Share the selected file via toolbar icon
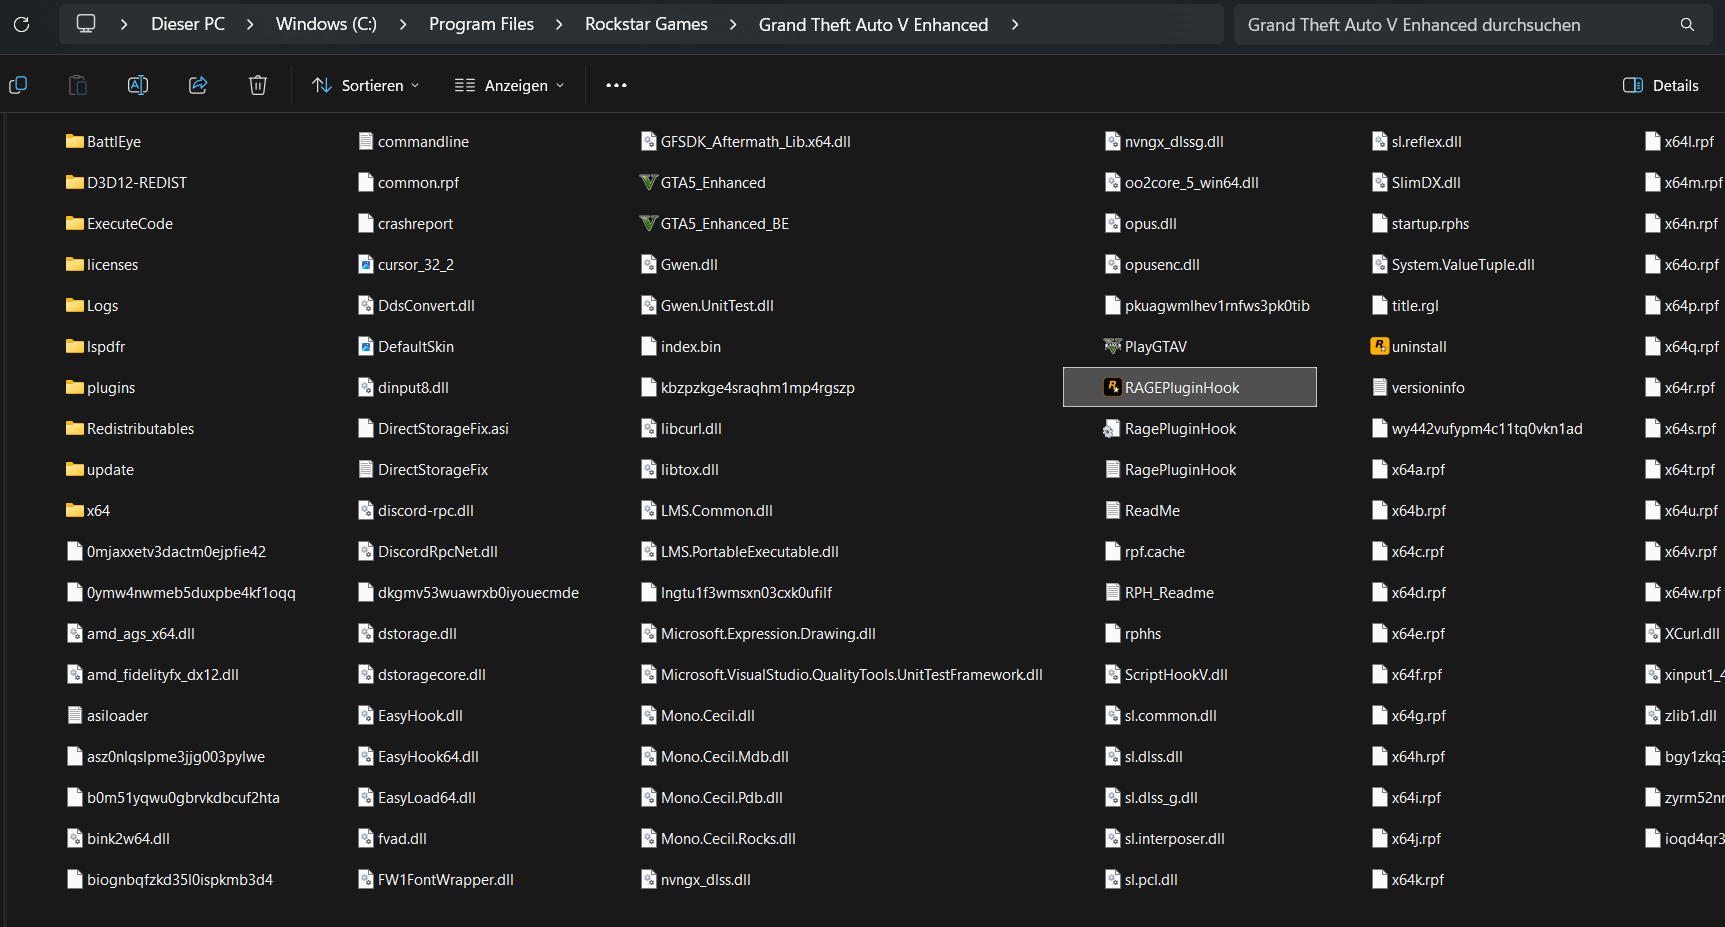1725x927 pixels. pos(198,85)
